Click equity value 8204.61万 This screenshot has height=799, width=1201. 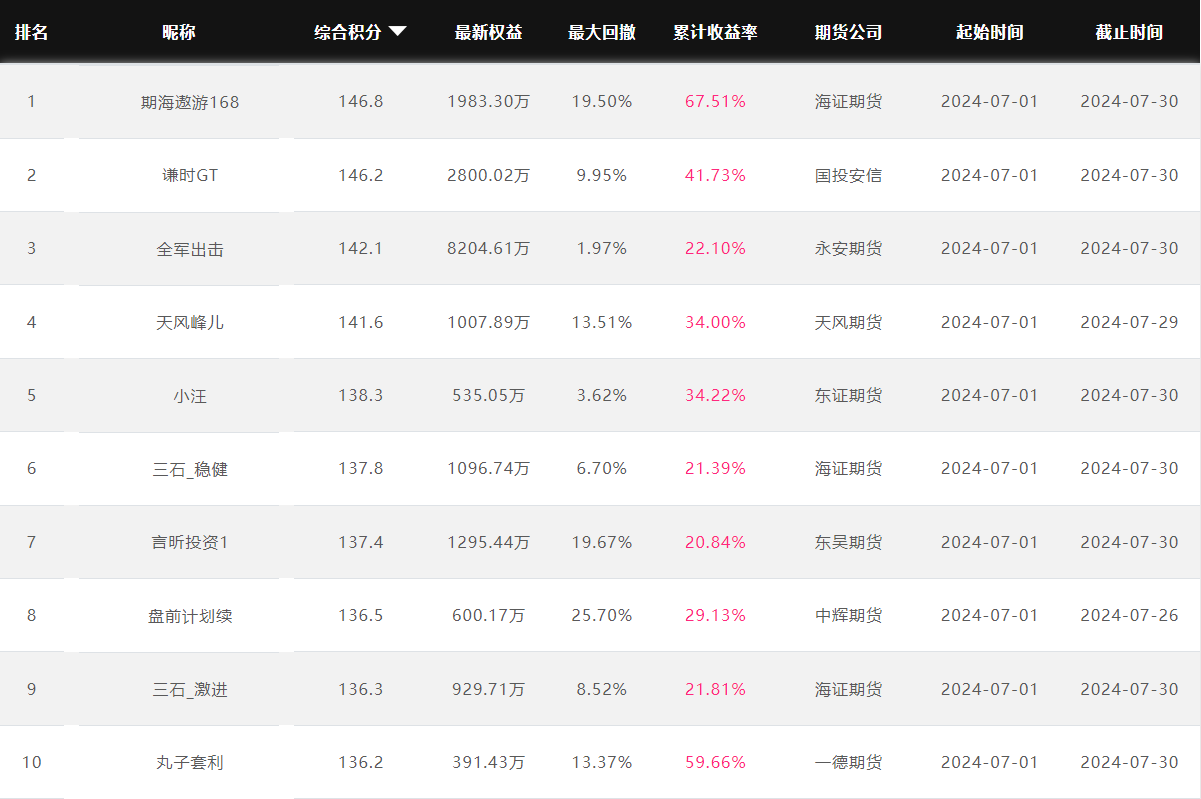point(489,248)
